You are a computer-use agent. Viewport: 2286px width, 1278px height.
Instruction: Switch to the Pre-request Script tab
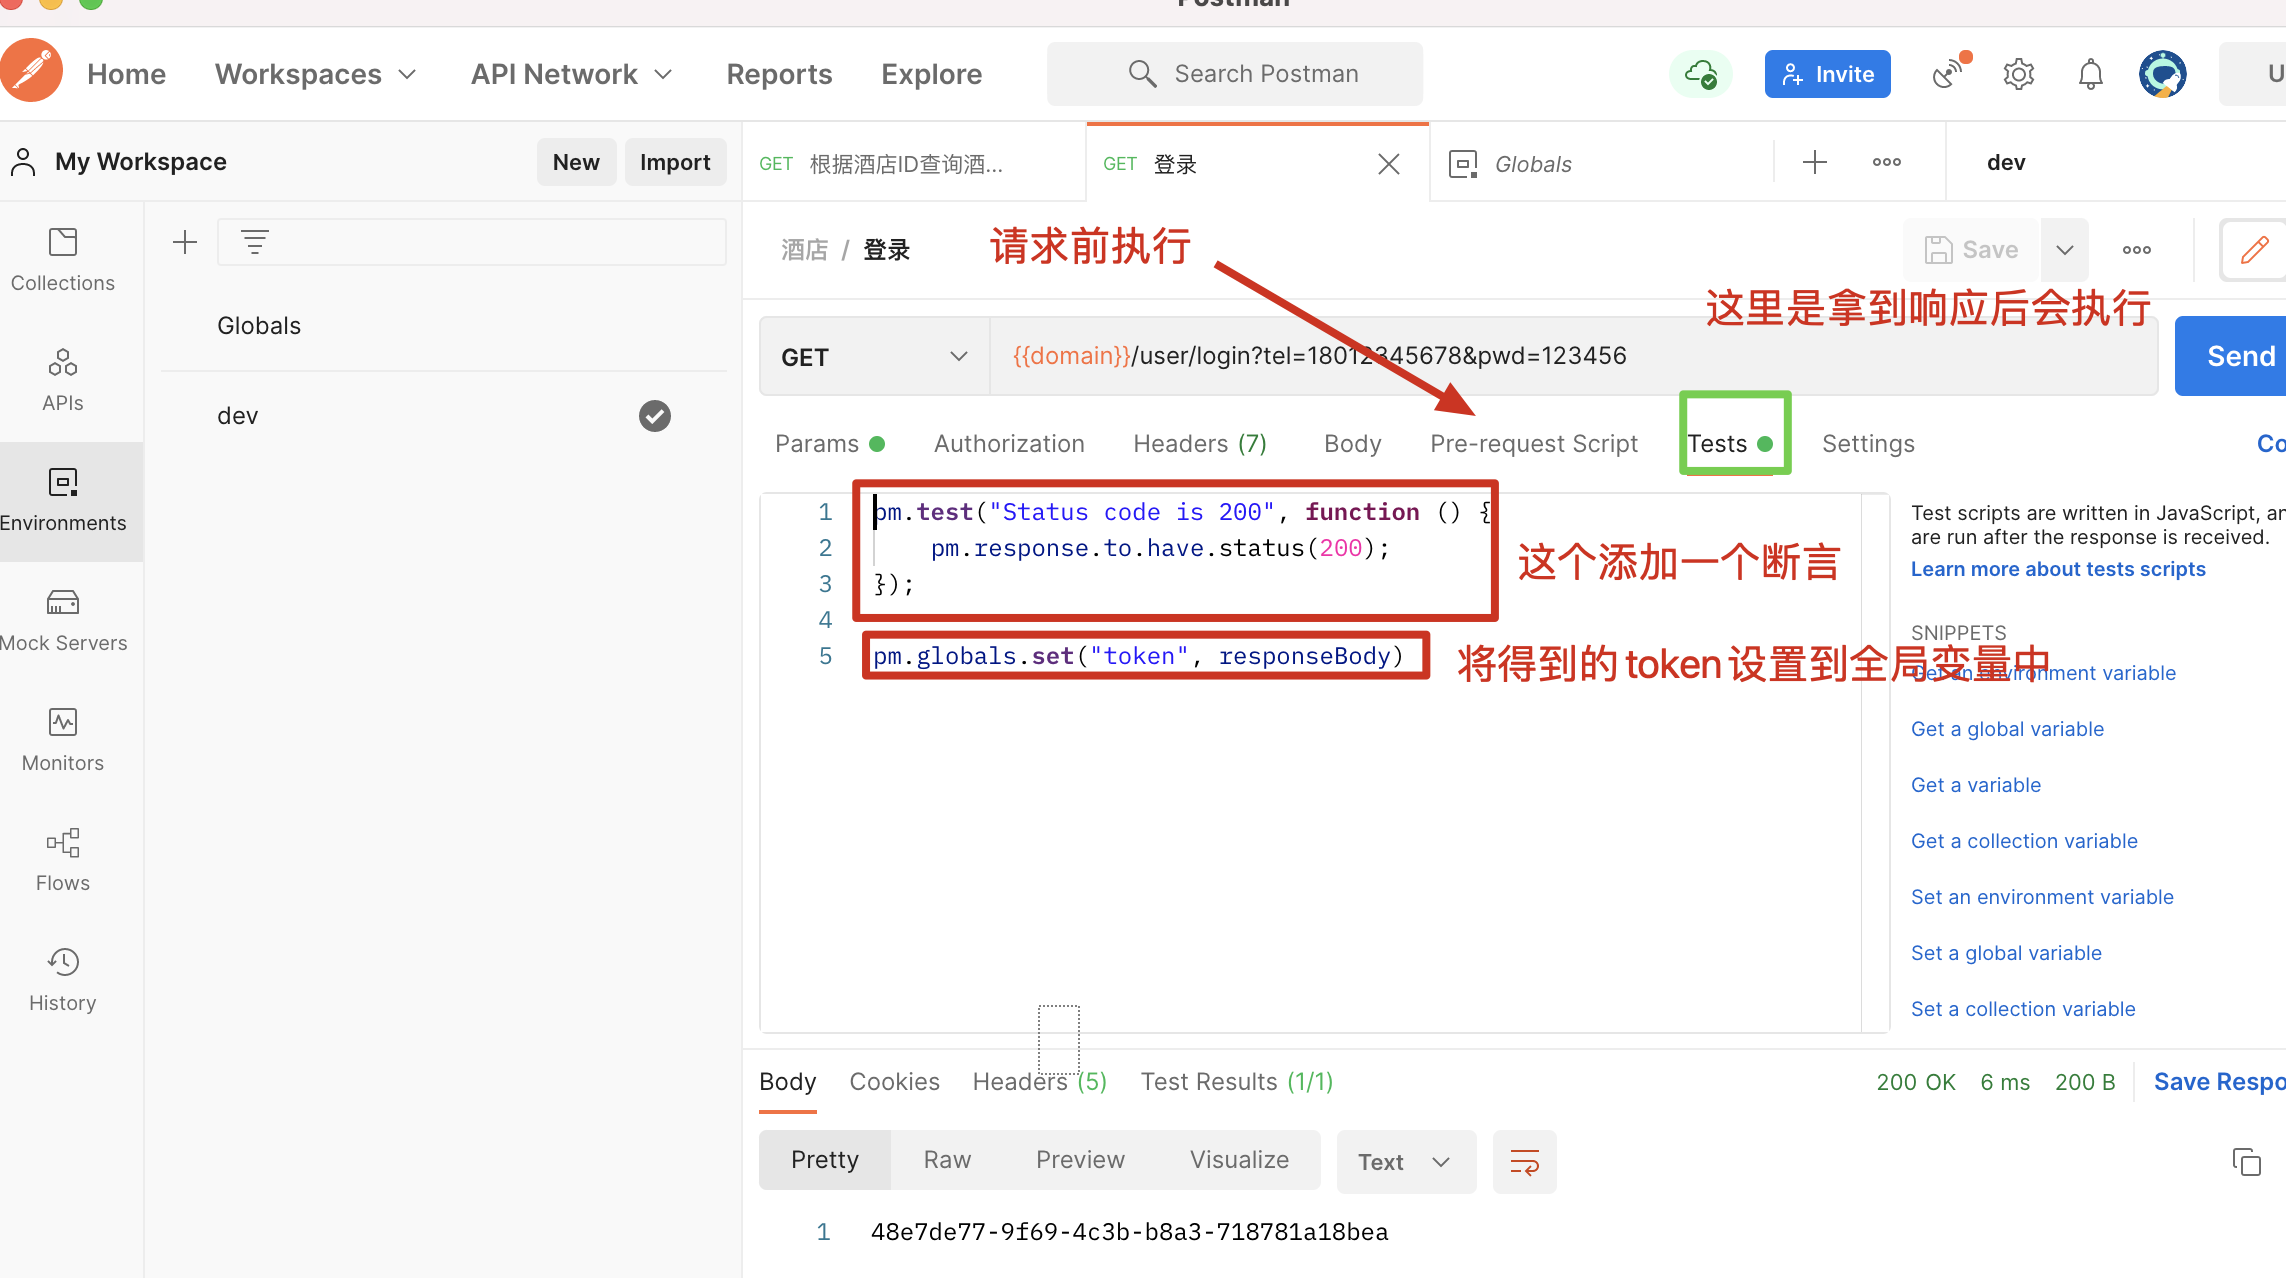click(1534, 443)
